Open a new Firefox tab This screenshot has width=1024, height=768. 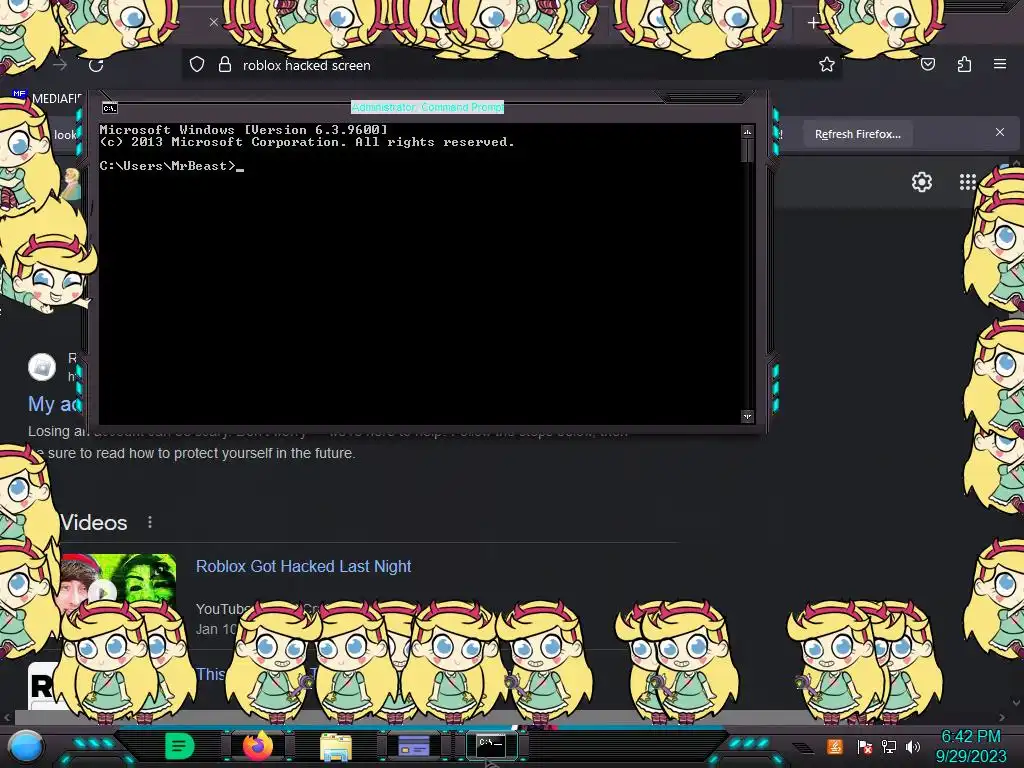[x=813, y=24]
